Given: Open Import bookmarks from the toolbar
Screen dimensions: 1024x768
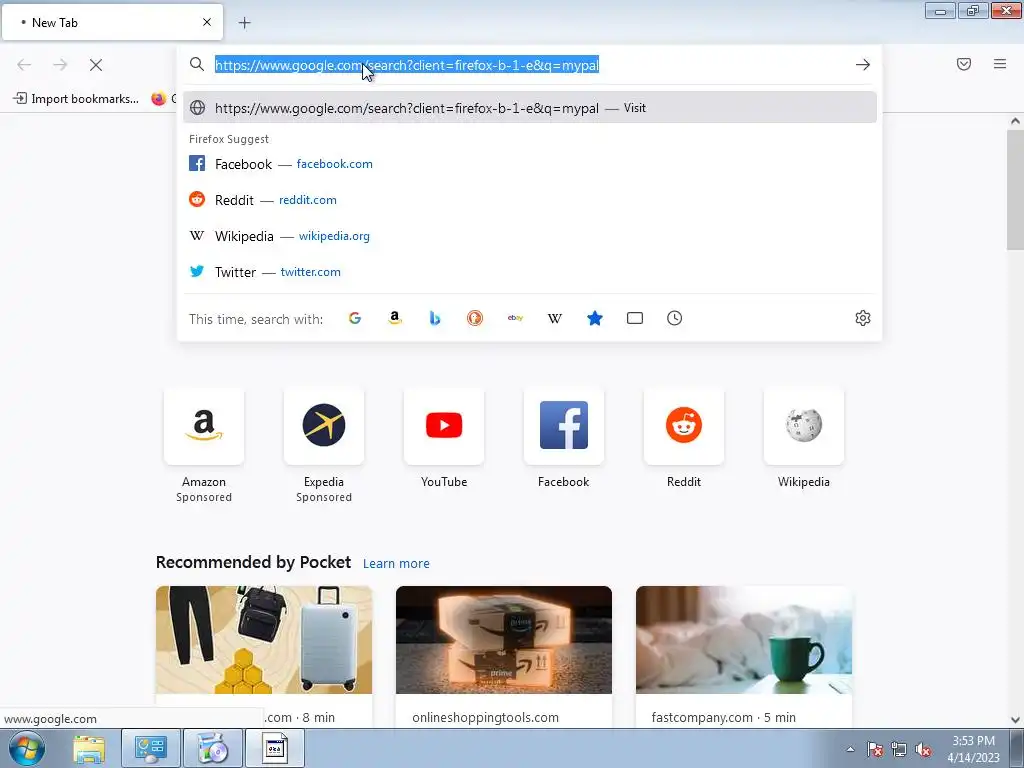Looking at the screenshot, I should click(x=76, y=99).
